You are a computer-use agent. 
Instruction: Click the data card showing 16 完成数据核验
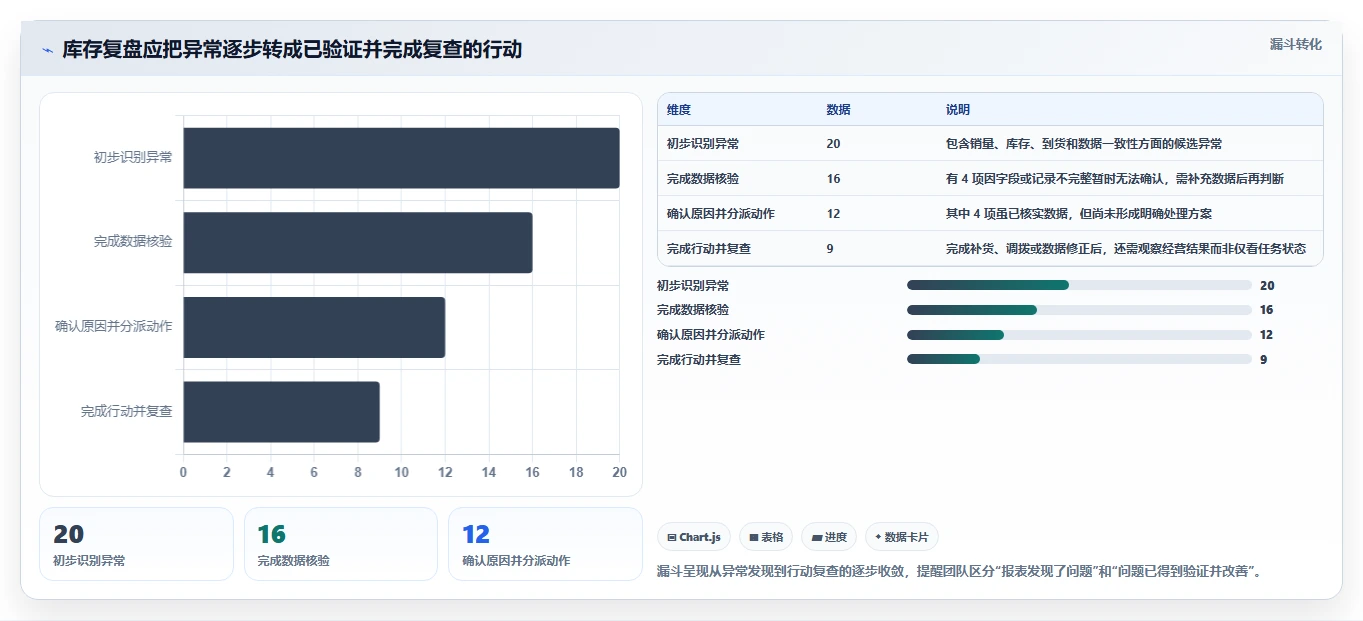point(341,544)
